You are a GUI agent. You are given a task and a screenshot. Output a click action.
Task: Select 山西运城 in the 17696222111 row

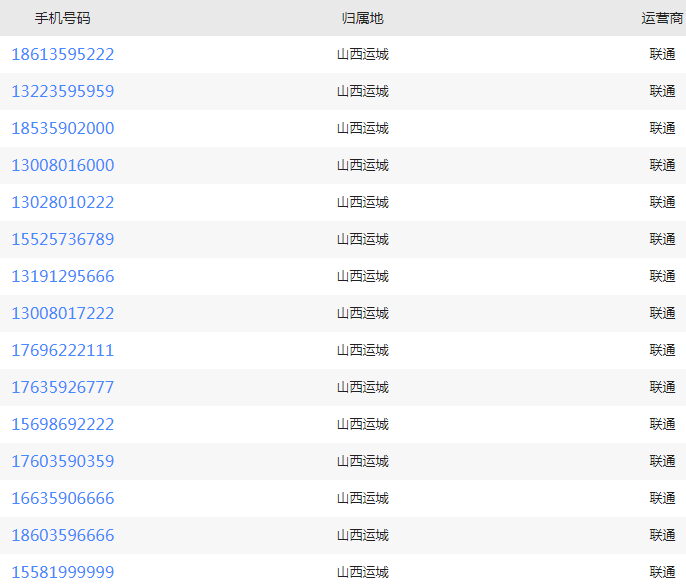(363, 350)
